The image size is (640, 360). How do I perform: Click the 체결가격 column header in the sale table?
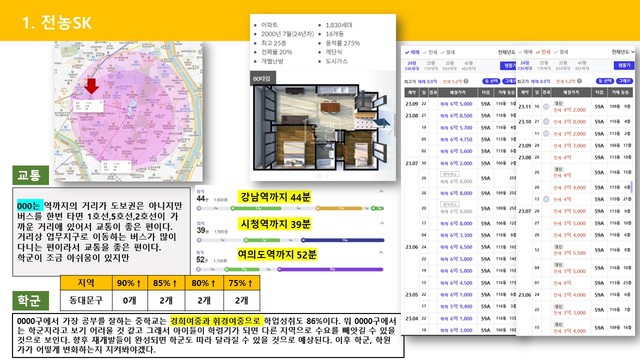coord(458,93)
